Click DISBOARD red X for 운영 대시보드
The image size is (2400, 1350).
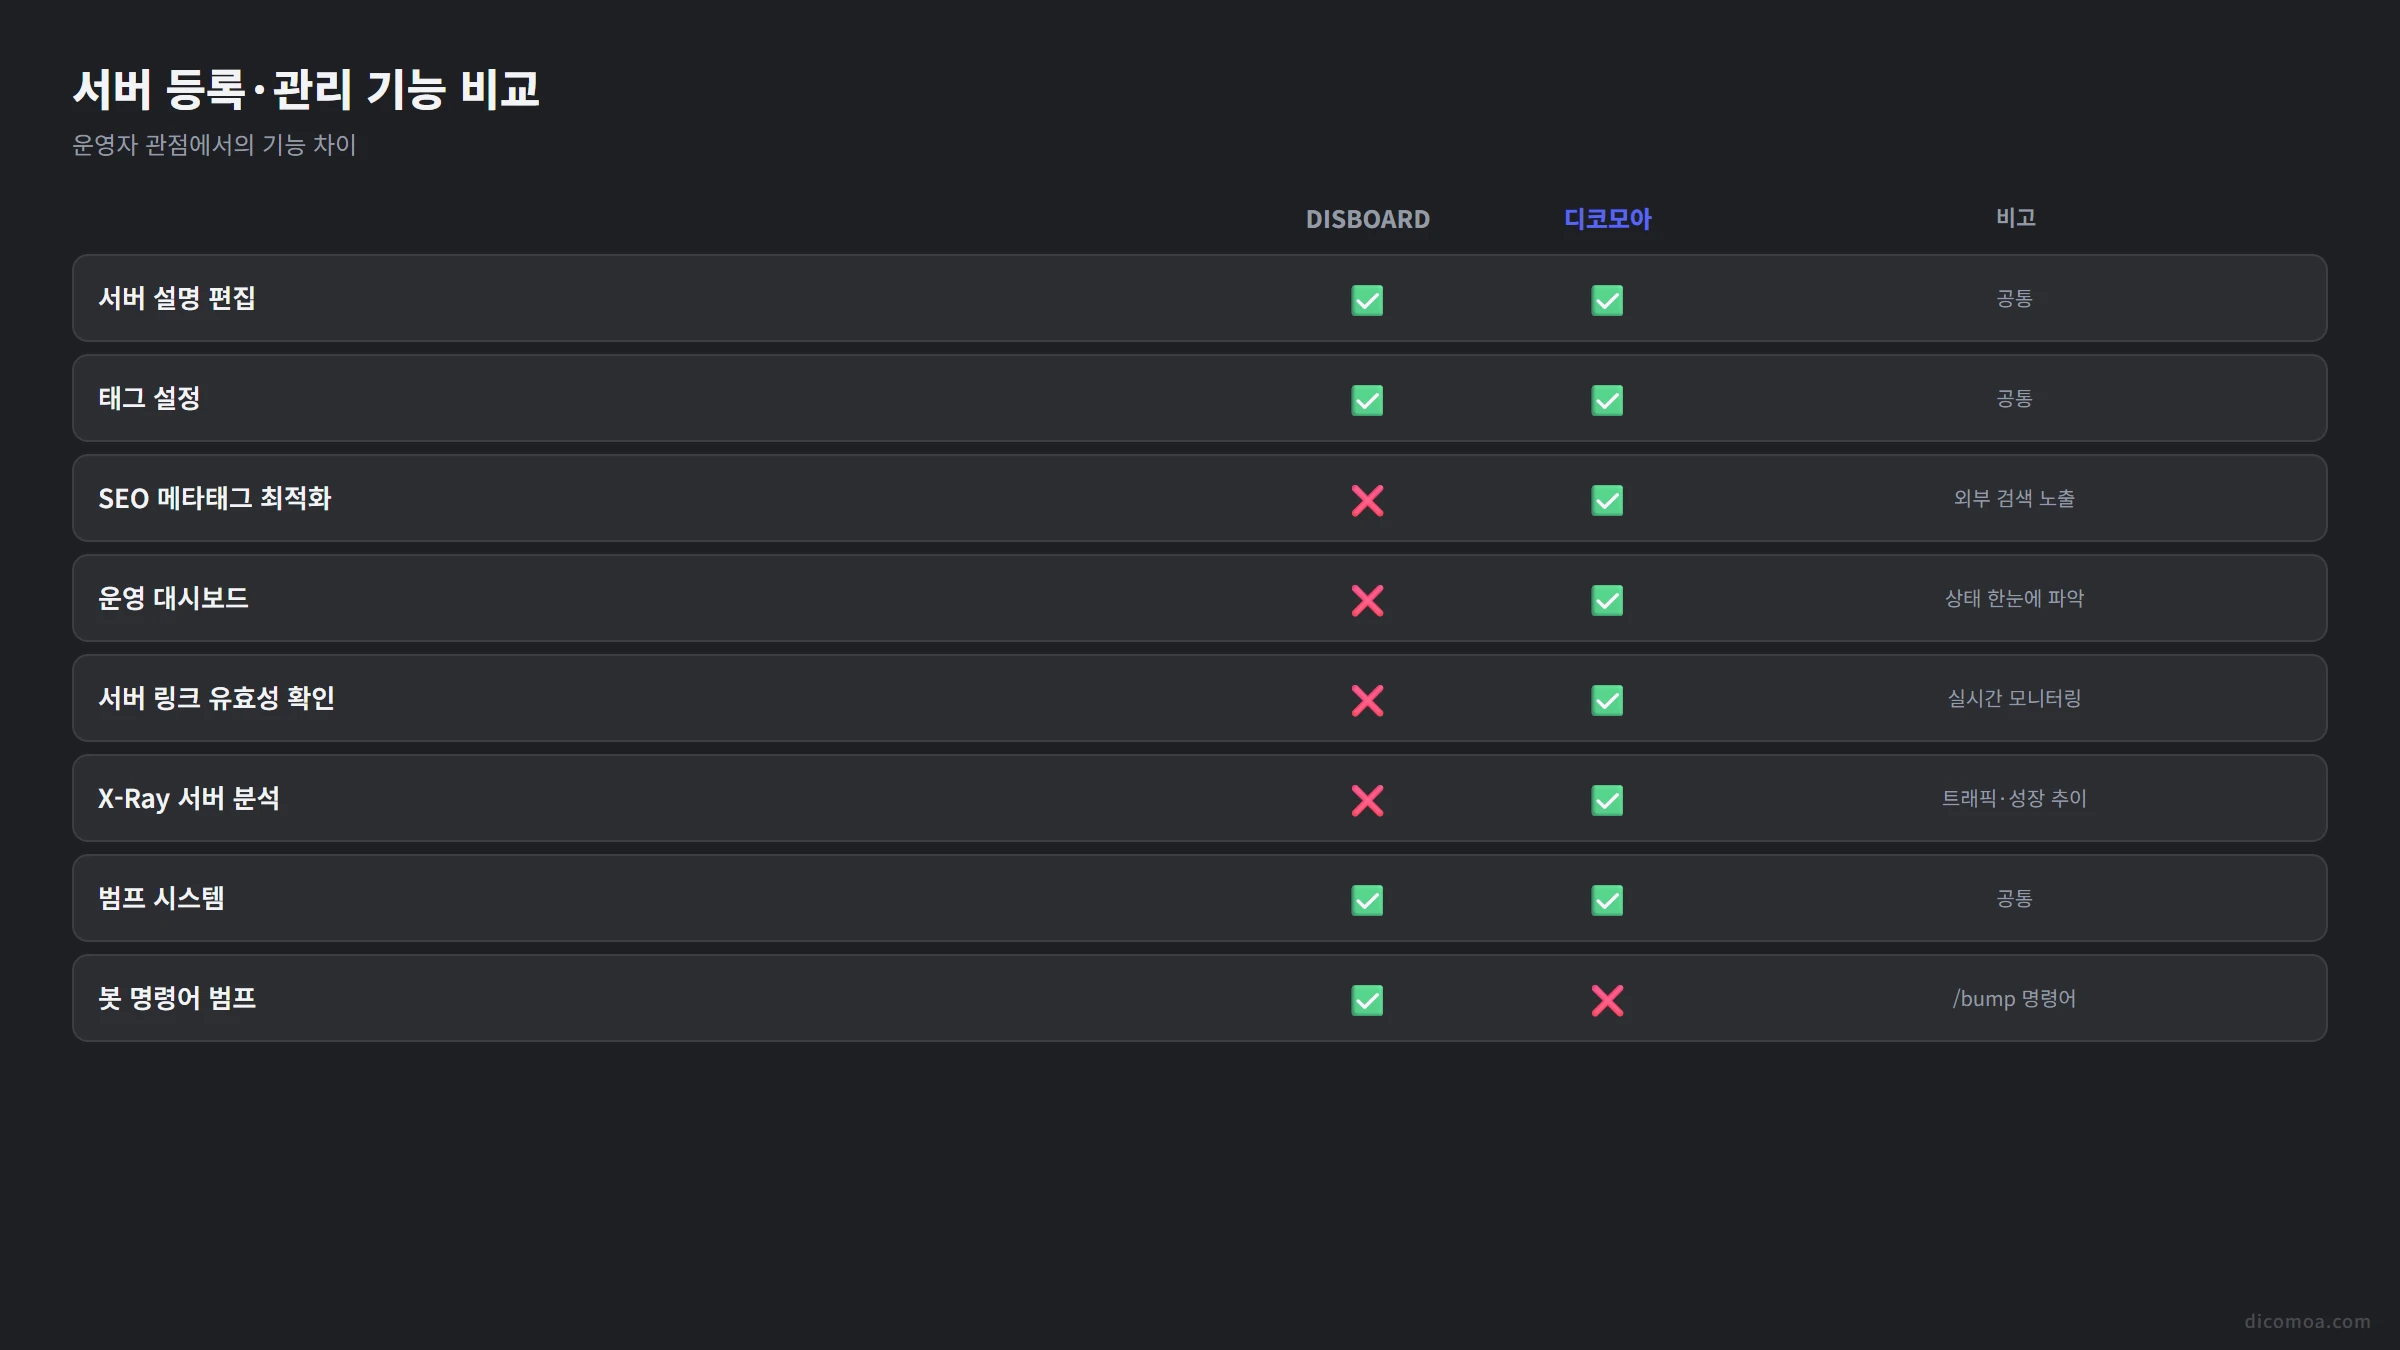pos(1367,600)
